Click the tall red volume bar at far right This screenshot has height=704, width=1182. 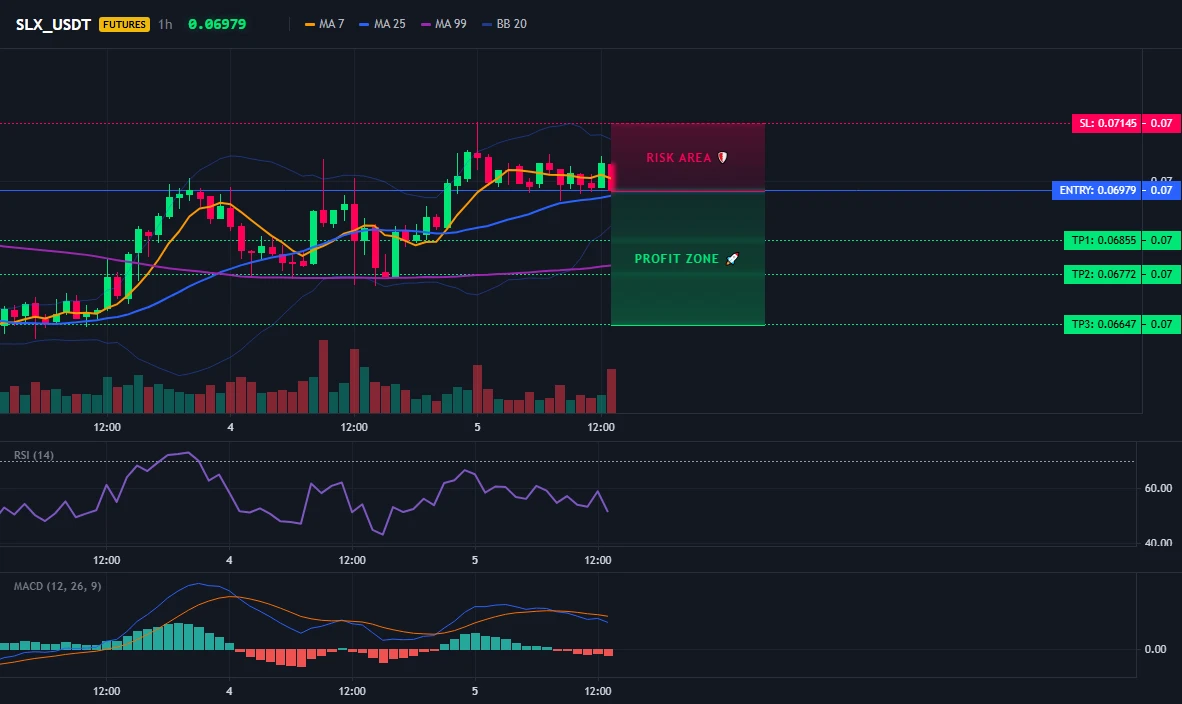click(x=611, y=391)
